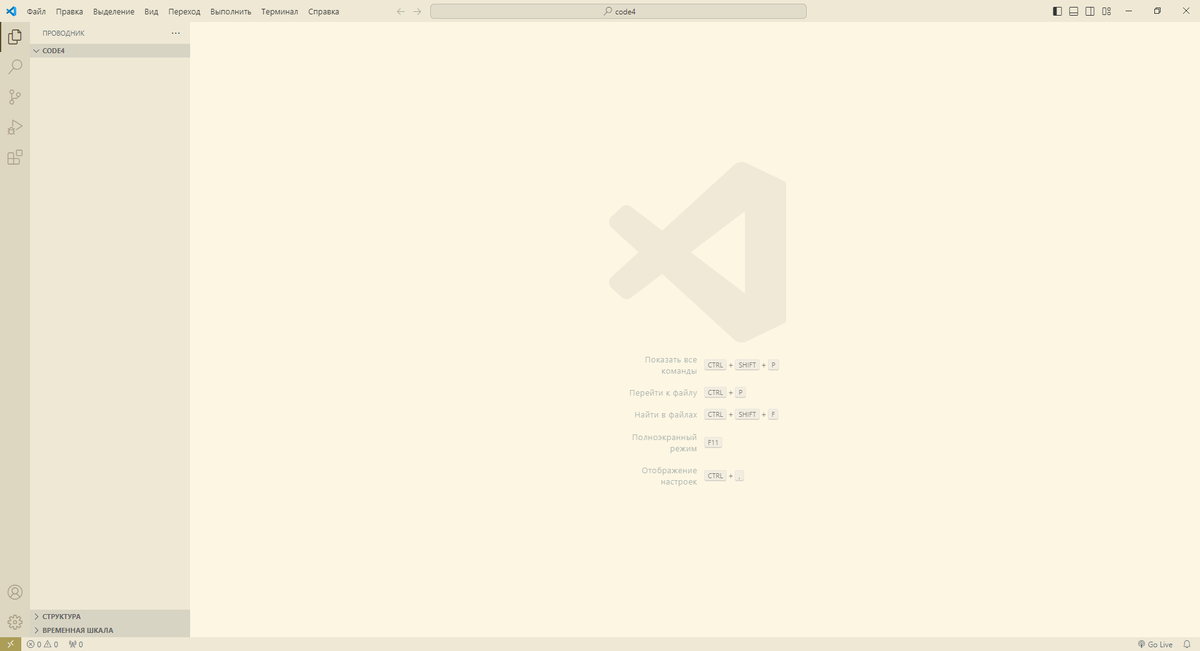This screenshot has height=651, width=1200.
Task: Click the code4 command center search box
Action: click(618, 12)
